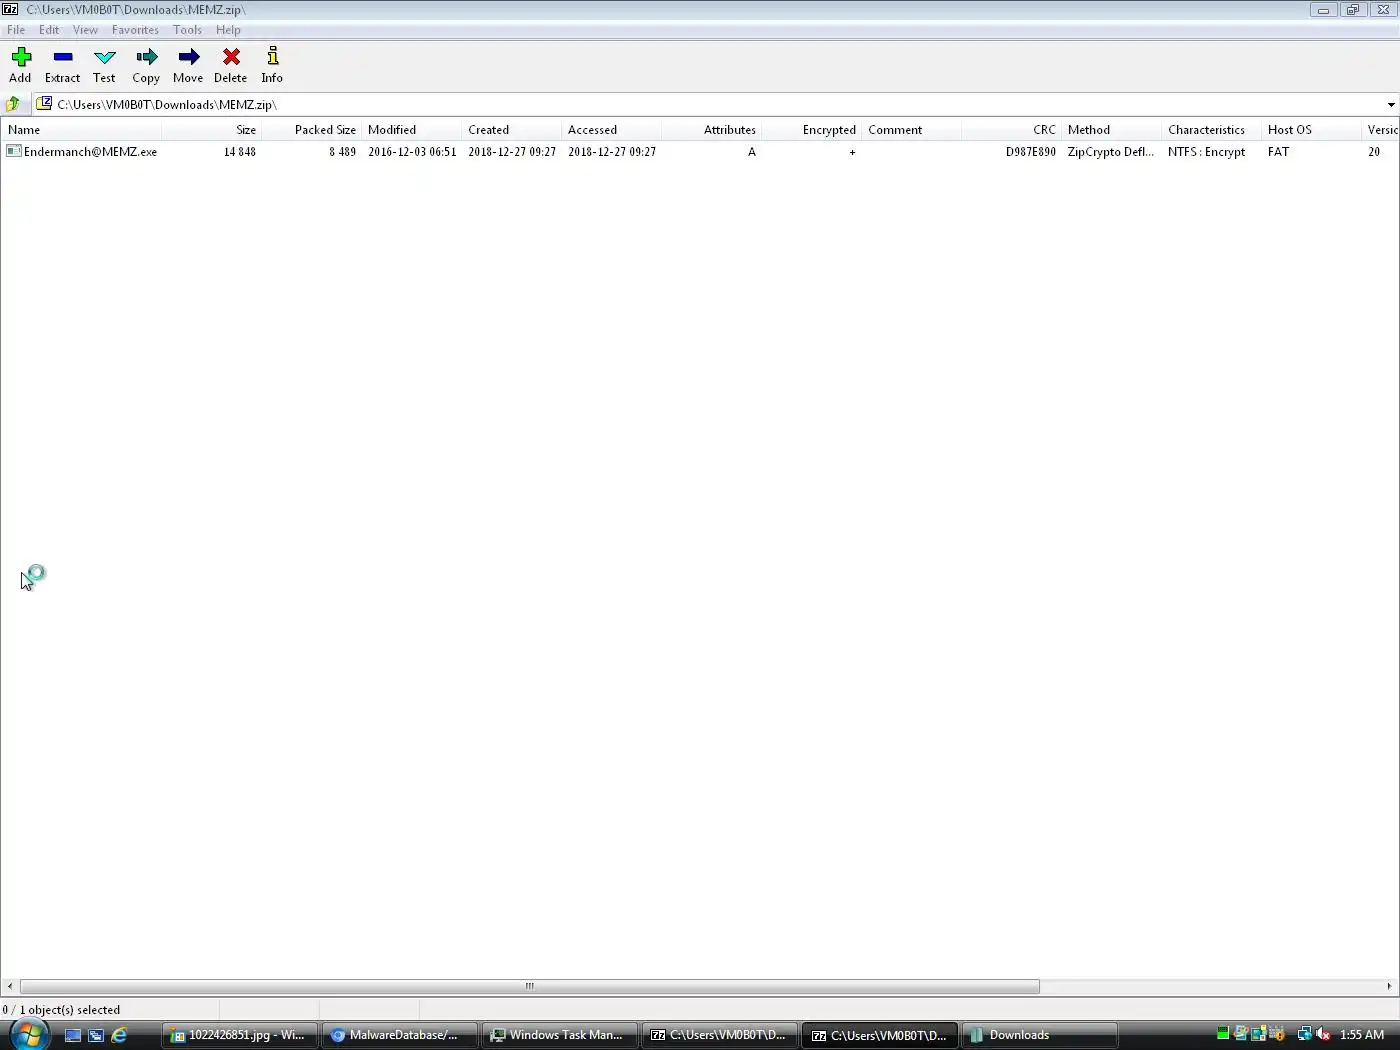Screen dimensions: 1400x1050
Task: Click the Extract toolbar icon
Action: click(x=63, y=57)
